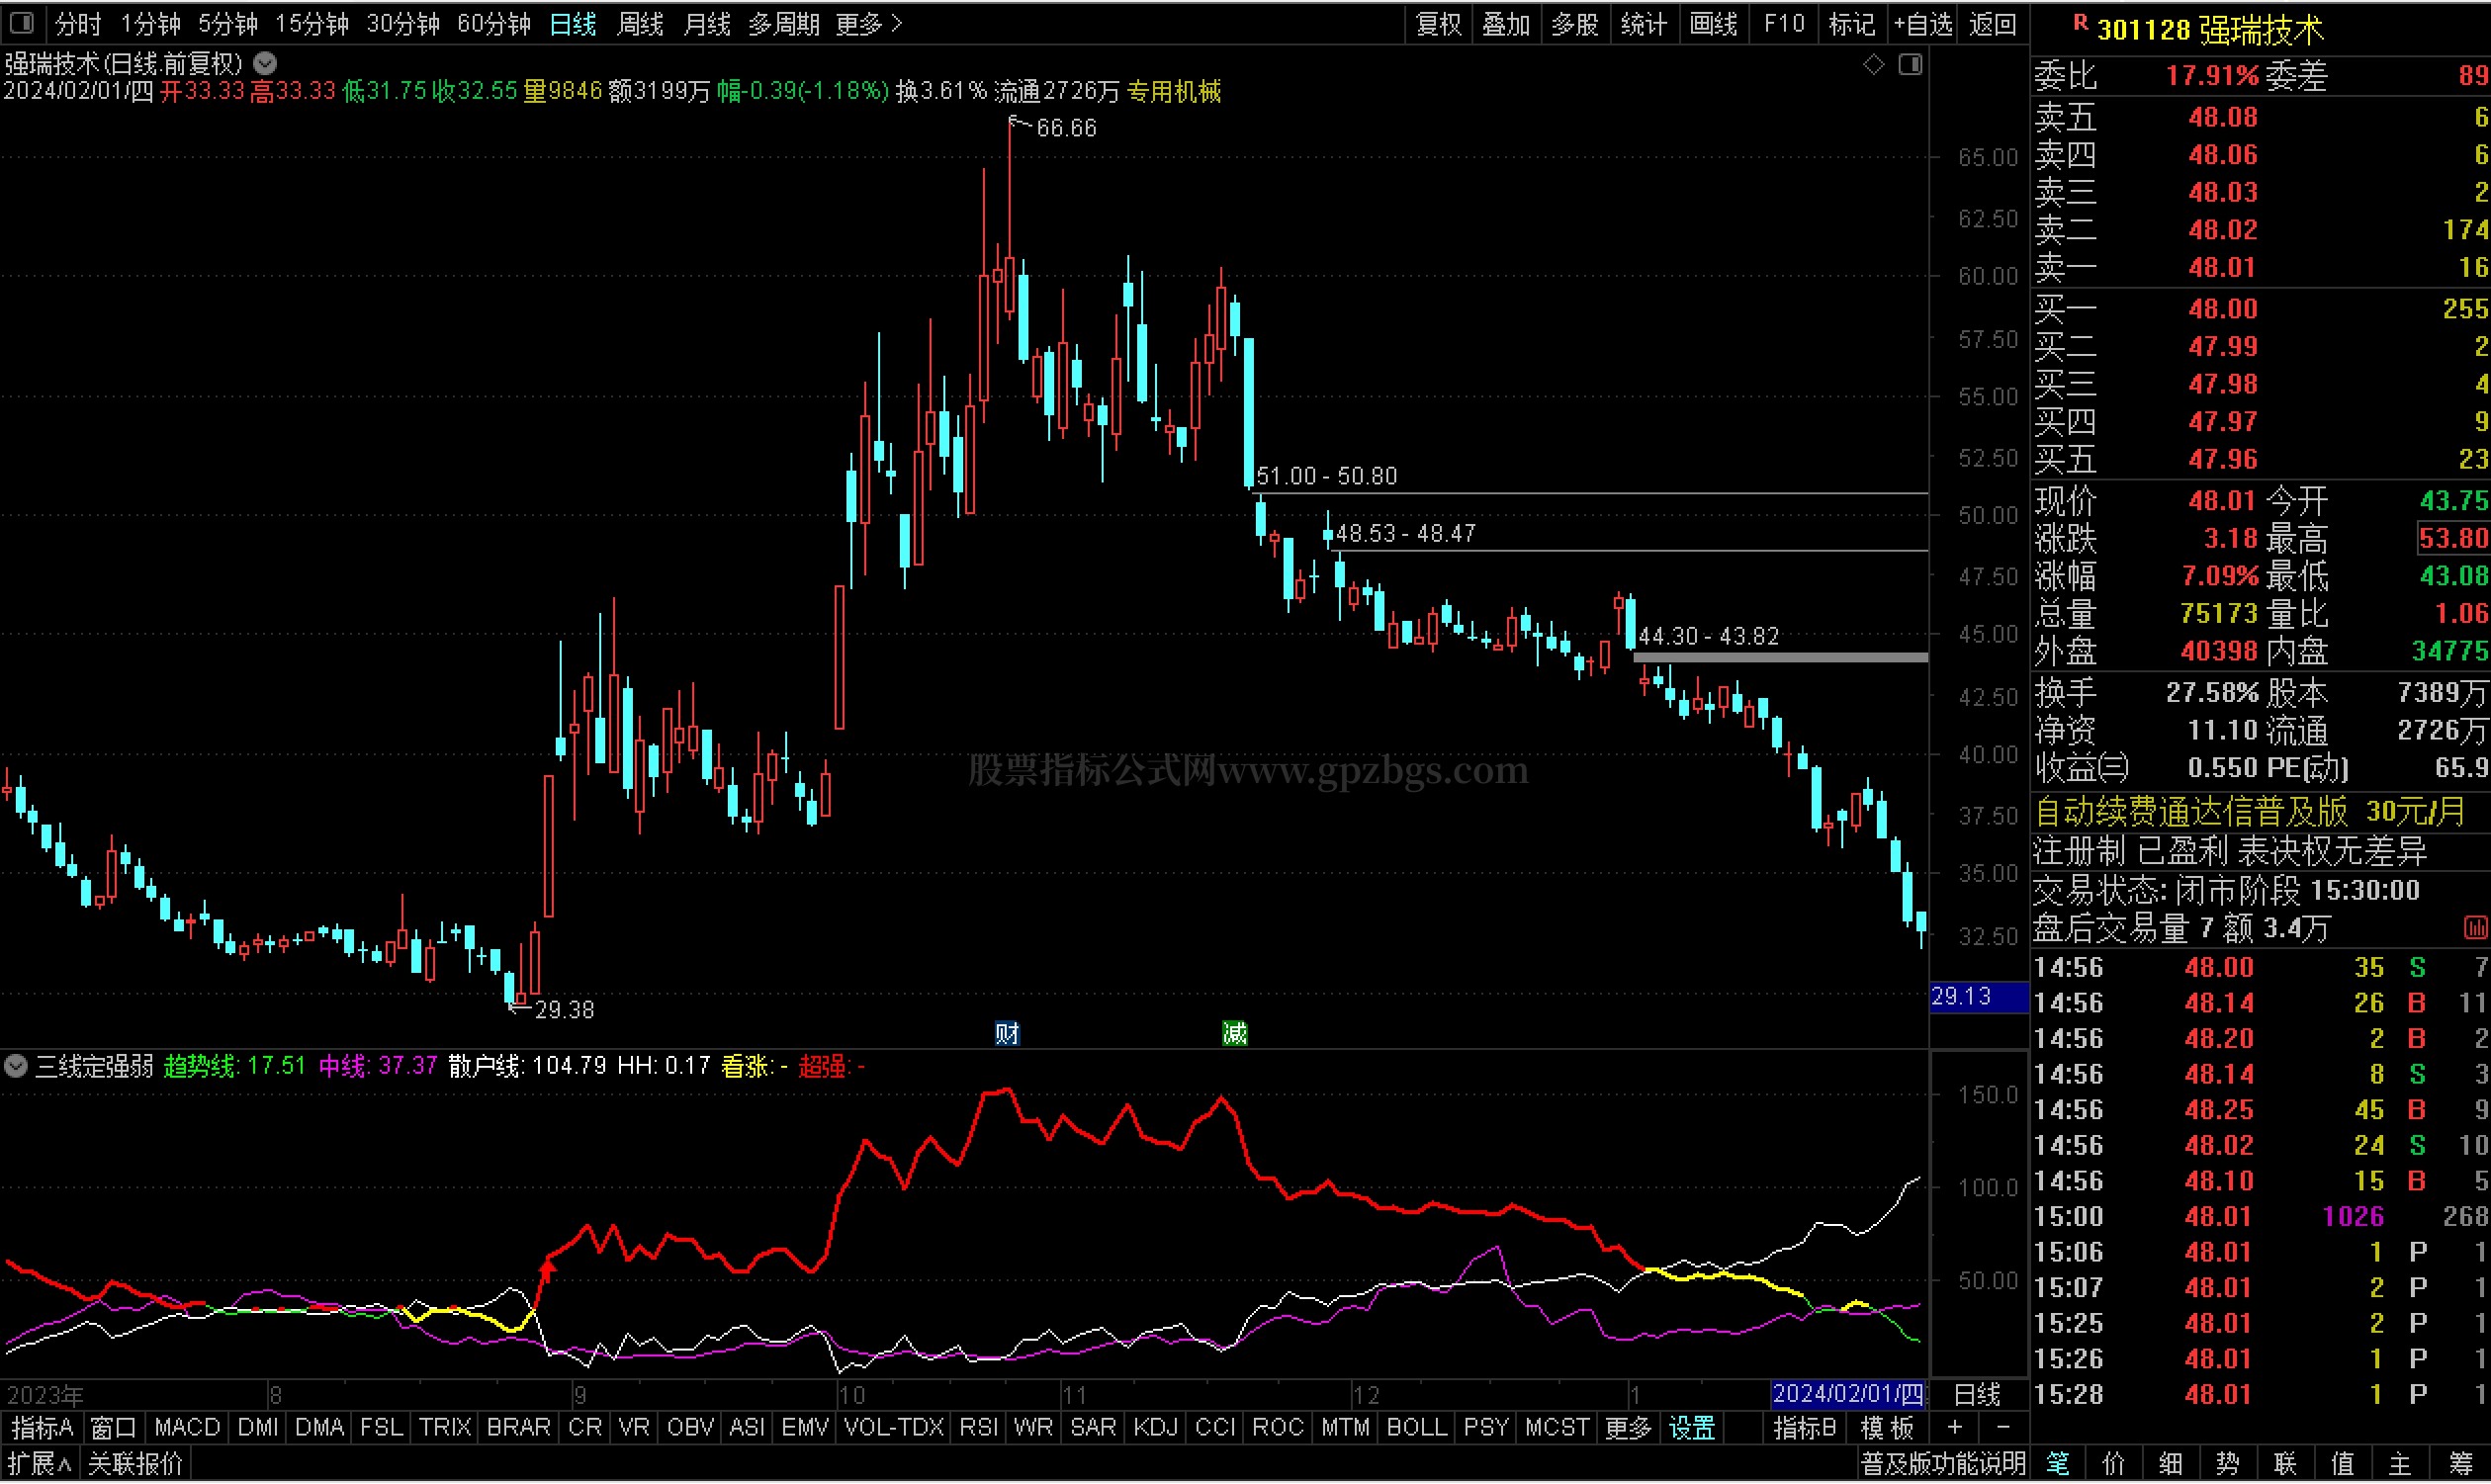2491x1484 pixels.
Task: Select the 1分钟 period
Action: [151, 23]
